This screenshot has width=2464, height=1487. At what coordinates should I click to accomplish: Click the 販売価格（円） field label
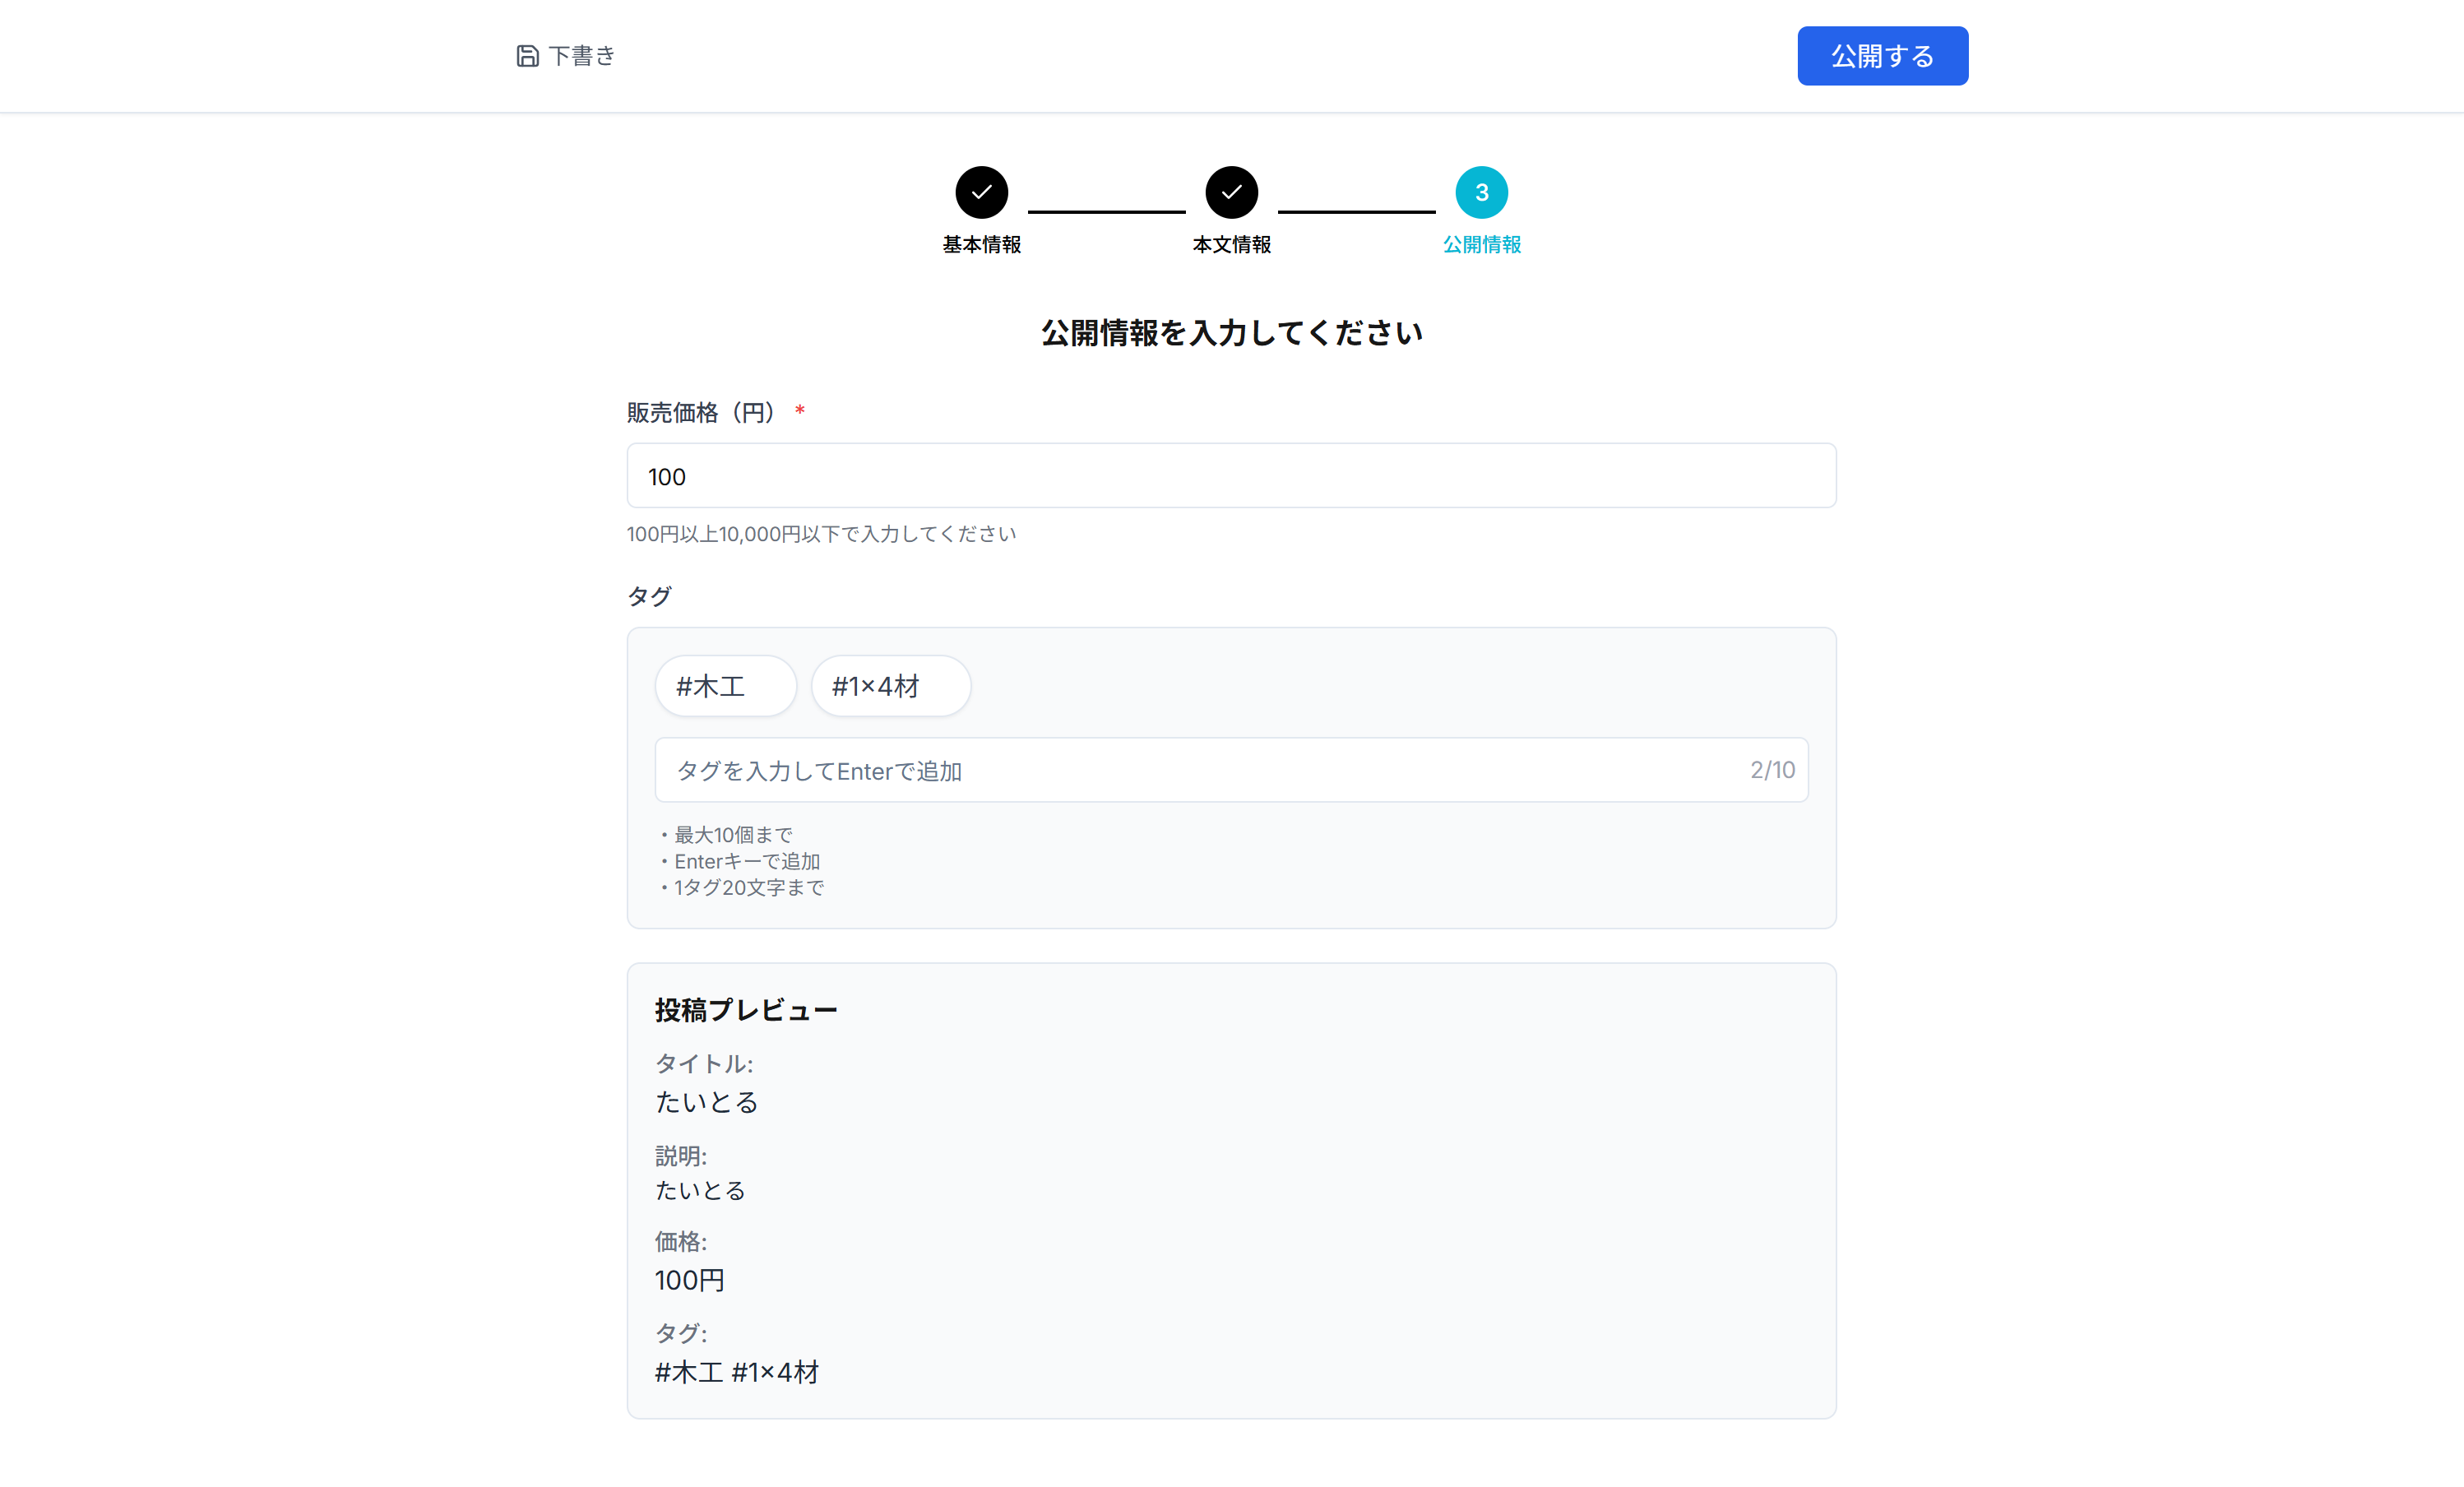click(x=701, y=413)
